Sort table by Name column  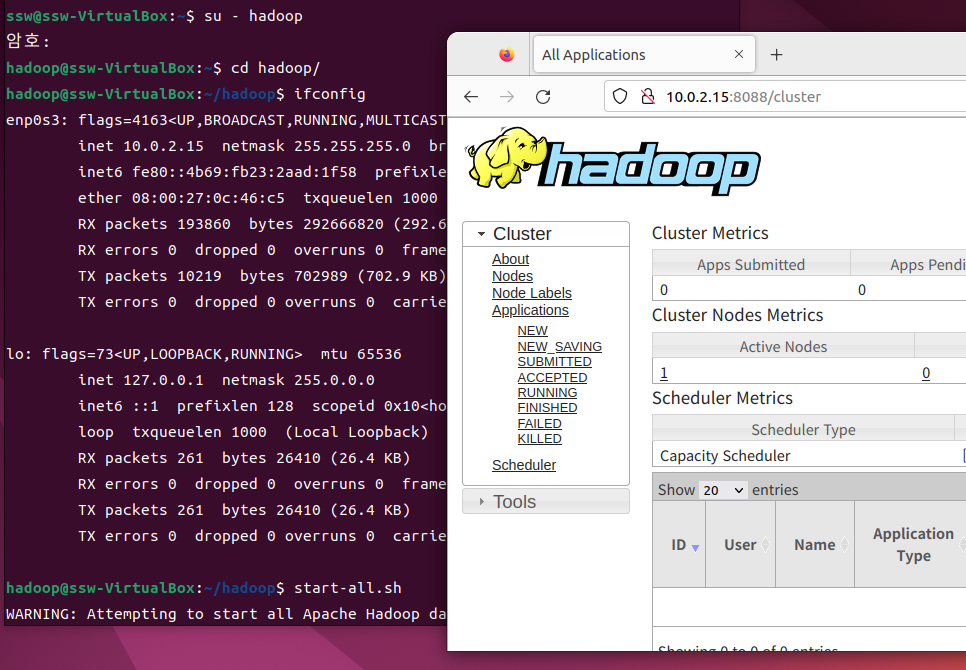(x=814, y=544)
